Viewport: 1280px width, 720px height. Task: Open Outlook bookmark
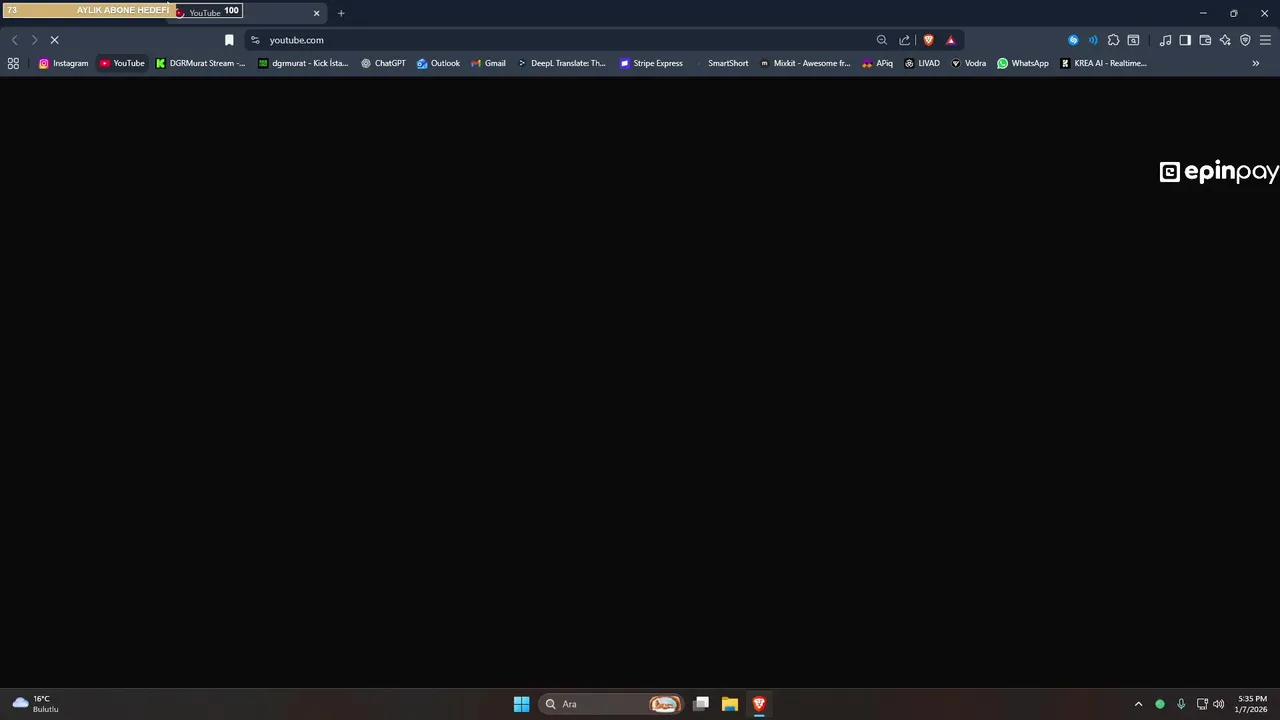click(438, 63)
